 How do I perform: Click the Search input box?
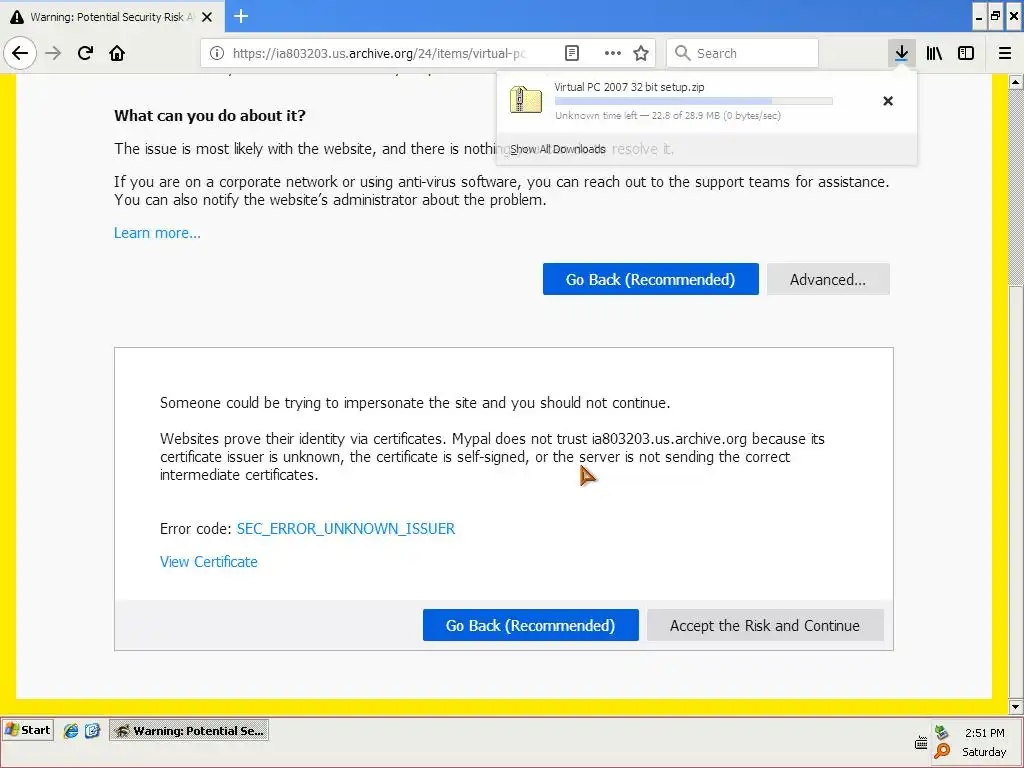coord(743,54)
